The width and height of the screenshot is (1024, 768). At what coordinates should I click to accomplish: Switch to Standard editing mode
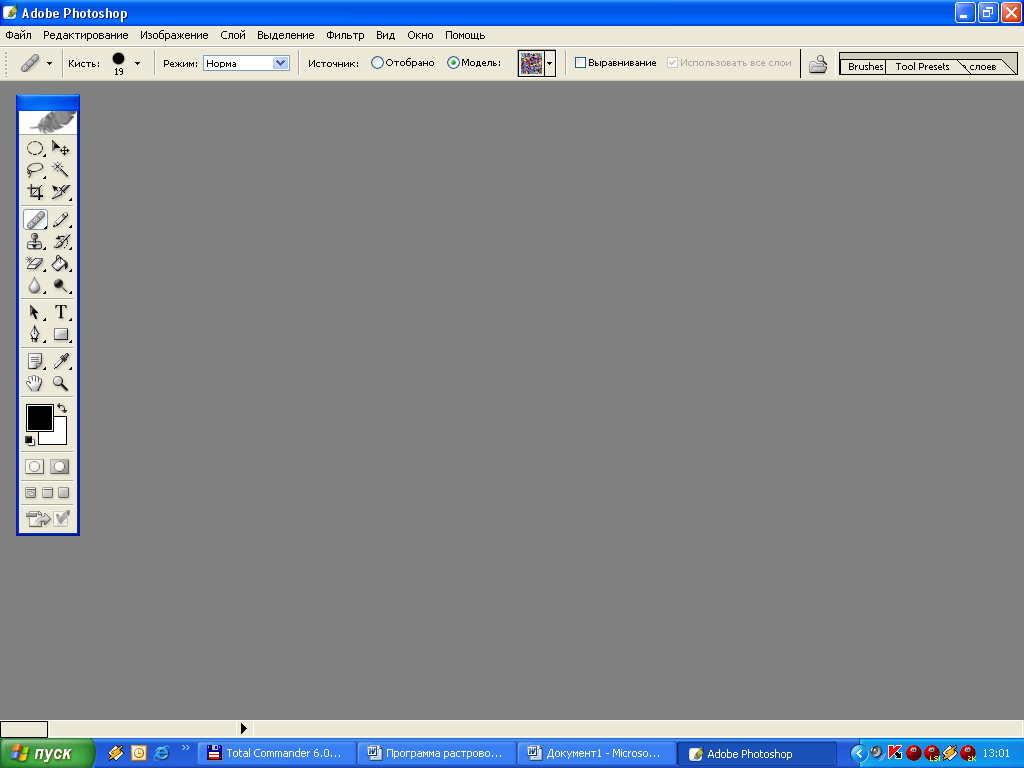(35, 466)
